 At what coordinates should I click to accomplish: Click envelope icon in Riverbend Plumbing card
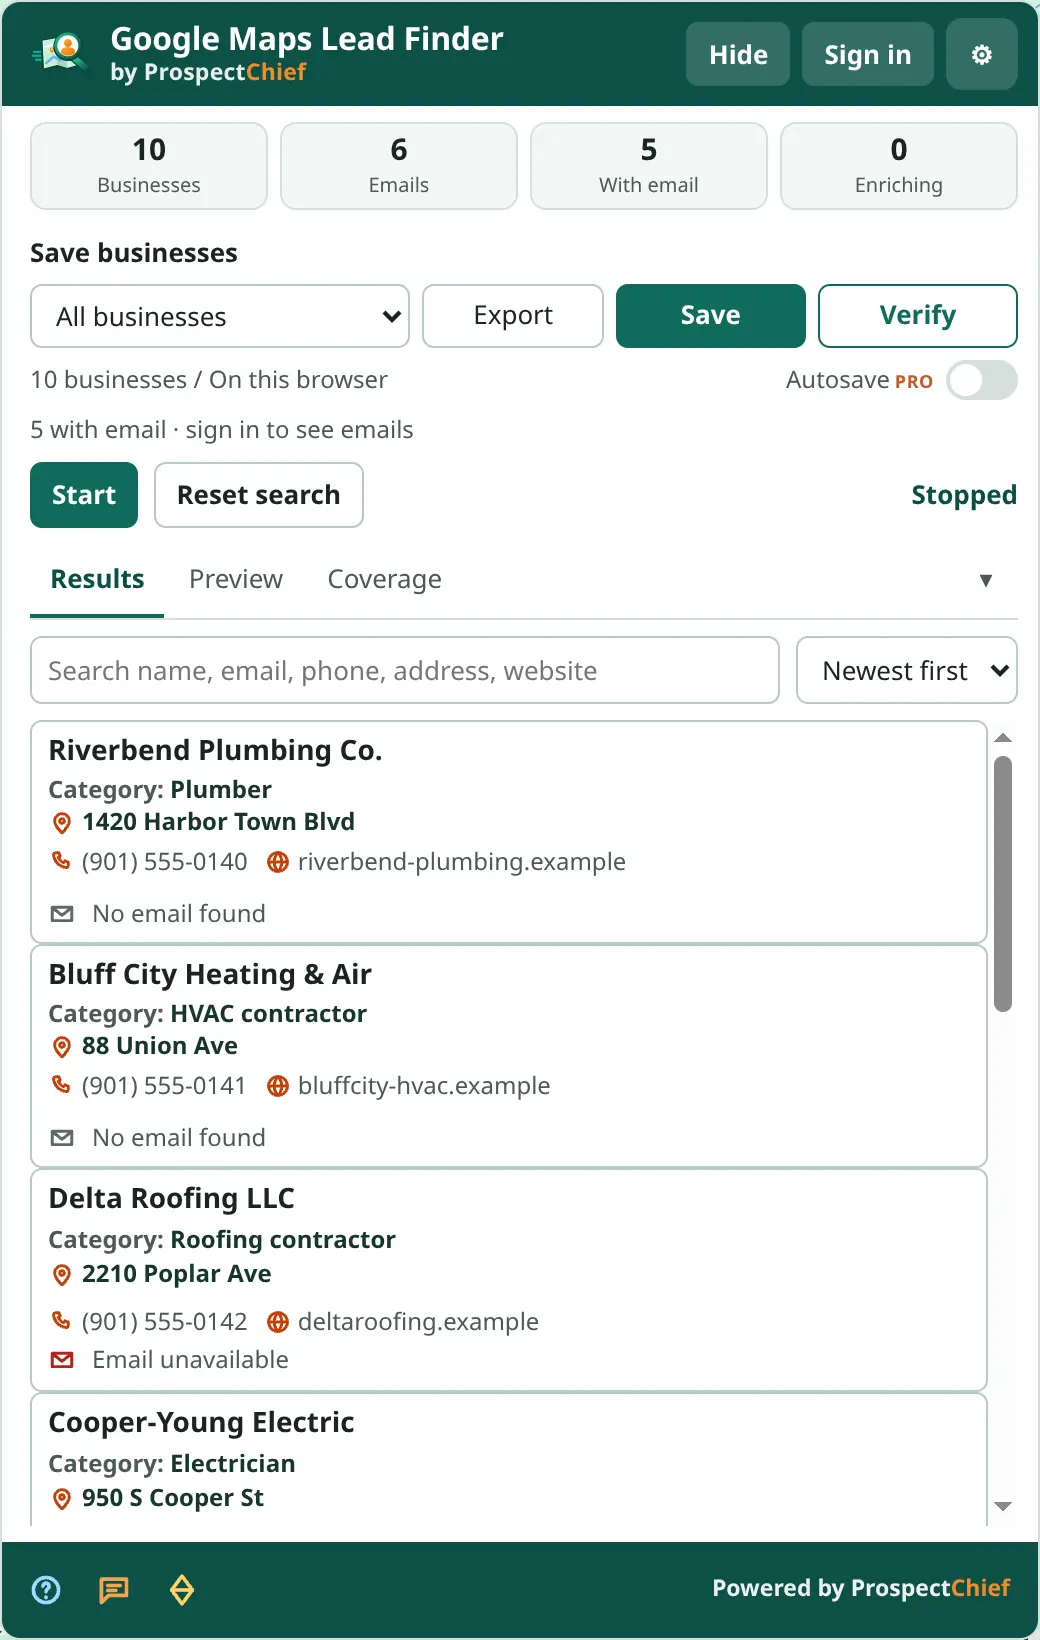pyautogui.click(x=62, y=914)
